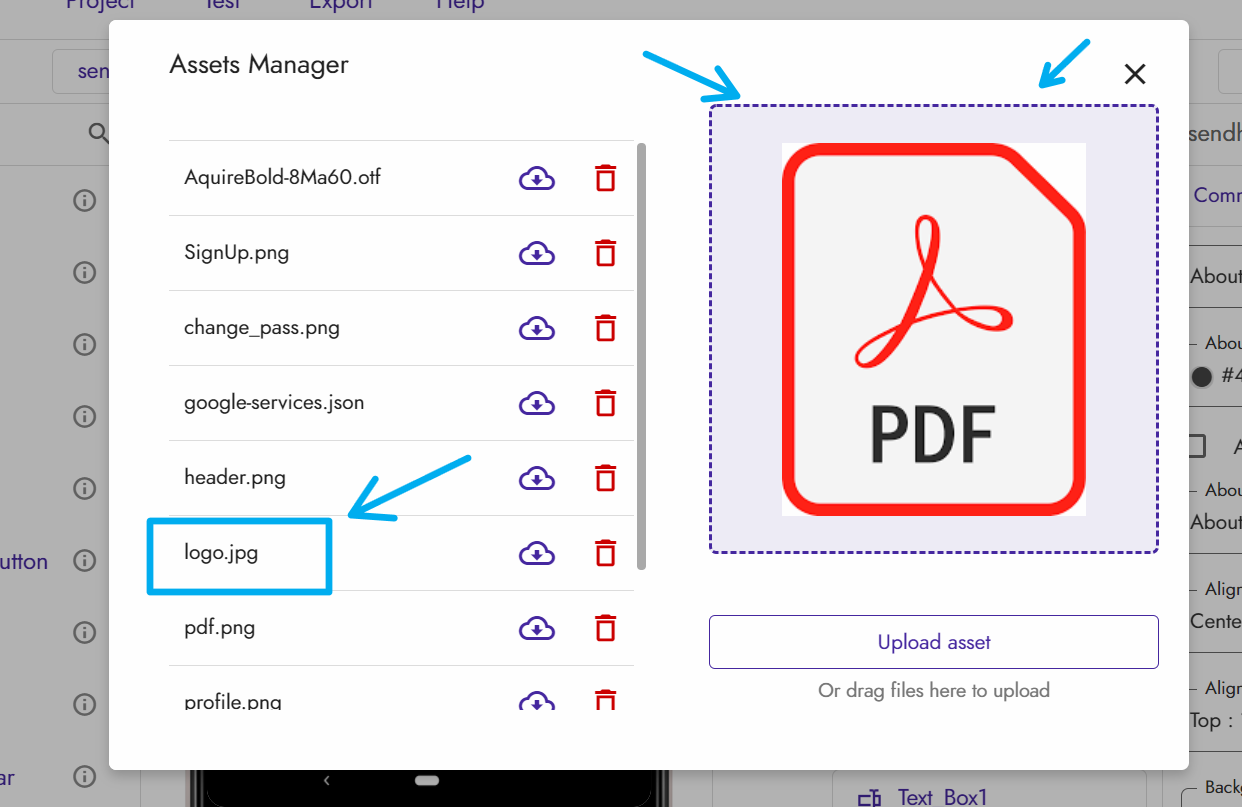Delete the change_pass.png asset
This screenshot has width=1242, height=807.
605,328
